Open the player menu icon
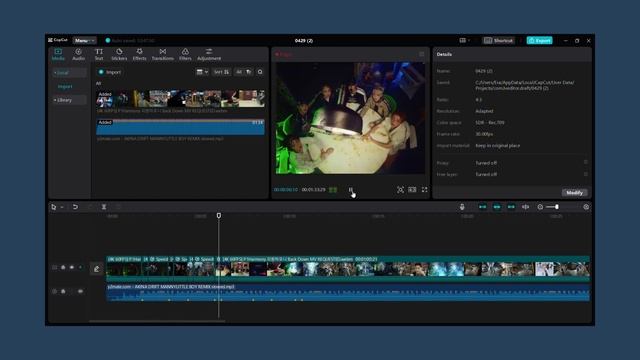 [x=421, y=54]
